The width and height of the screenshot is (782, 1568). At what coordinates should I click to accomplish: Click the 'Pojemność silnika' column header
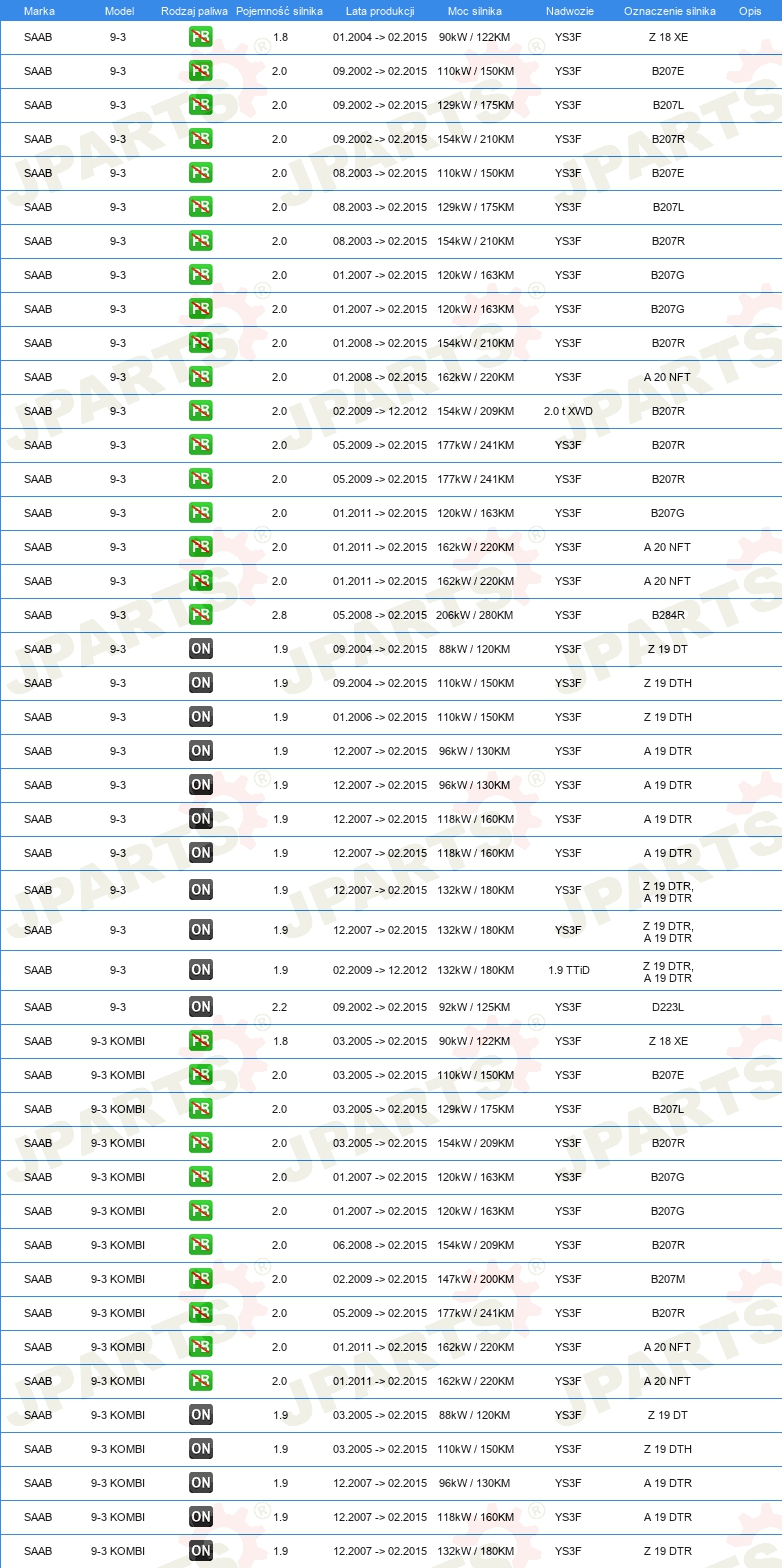(279, 11)
